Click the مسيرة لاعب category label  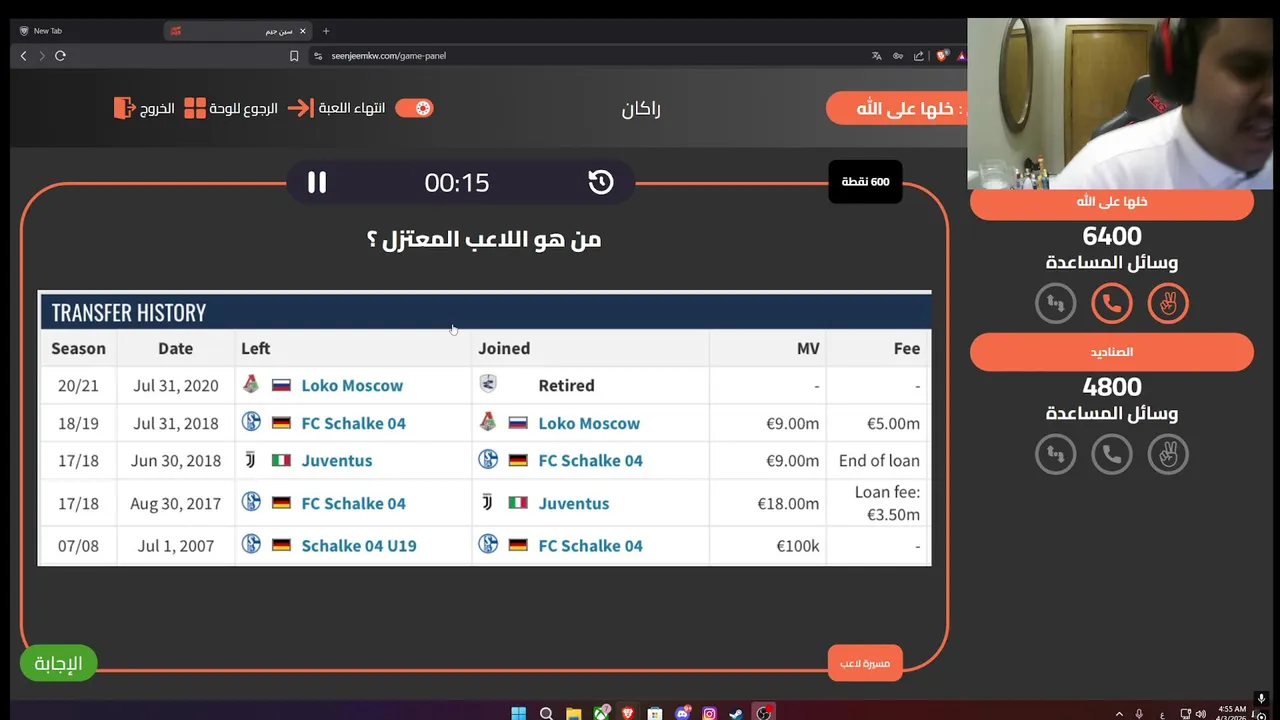[x=865, y=663]
